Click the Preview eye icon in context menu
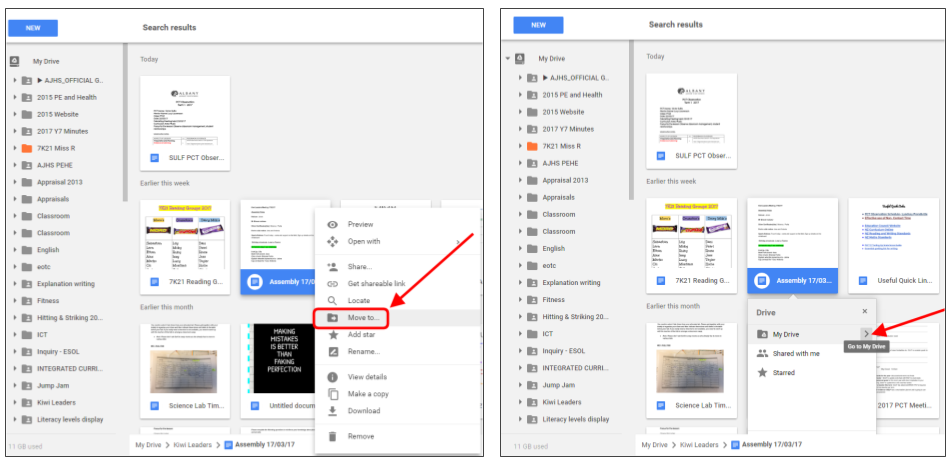Image resolution: width=949 pixels, height=466 pixels. point(332,225)
